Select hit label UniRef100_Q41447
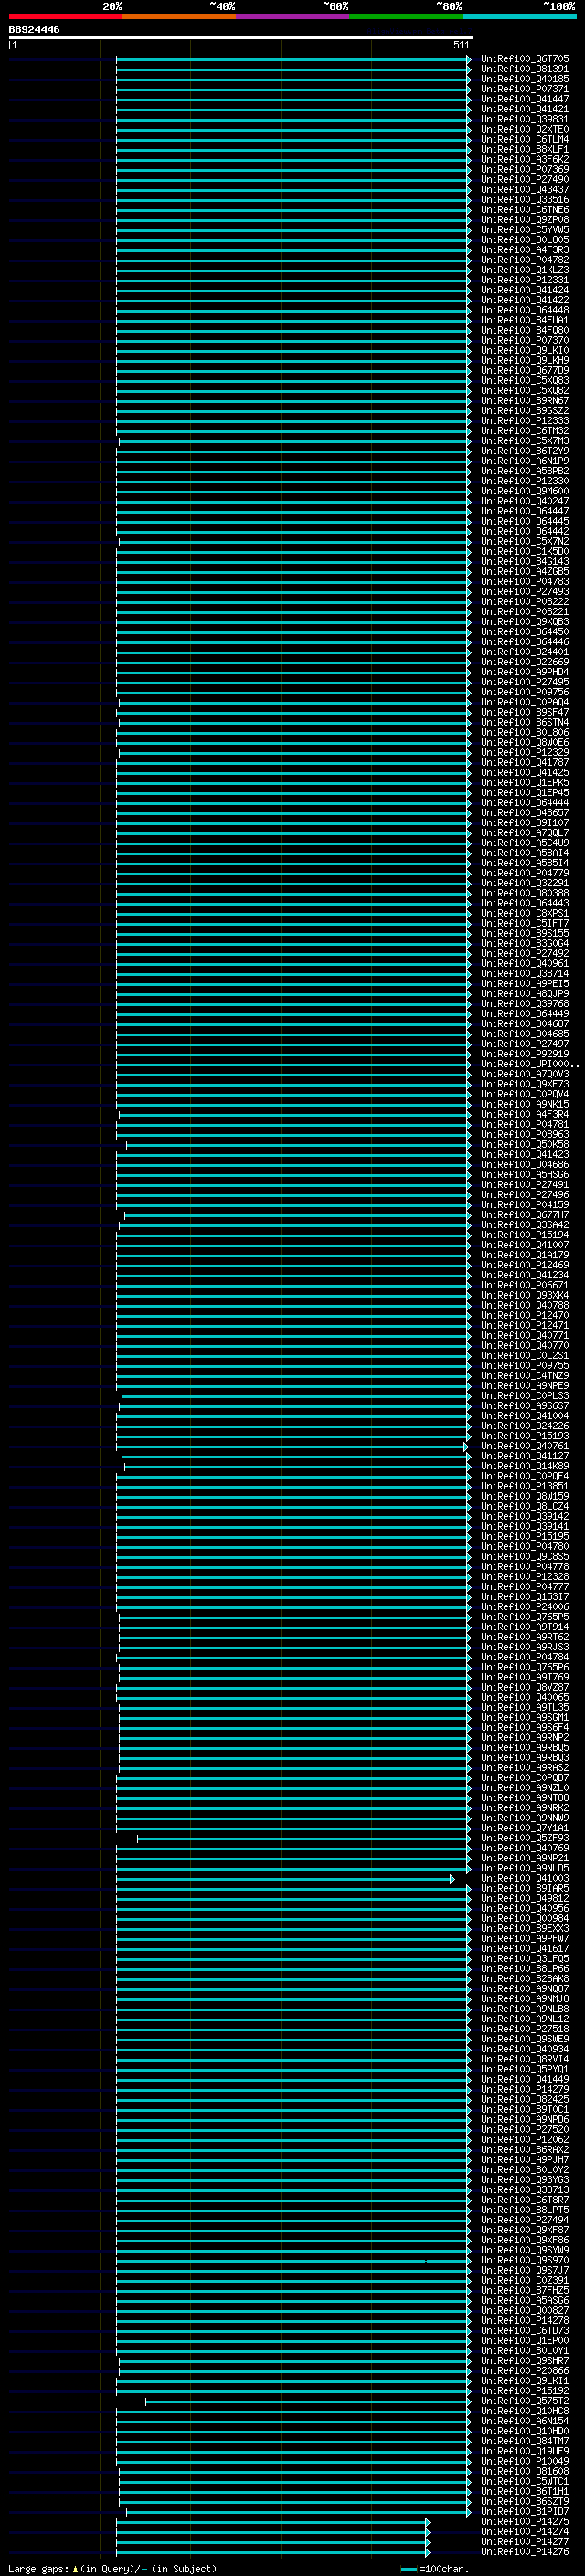585x2576 pixels. click(525, 99)
